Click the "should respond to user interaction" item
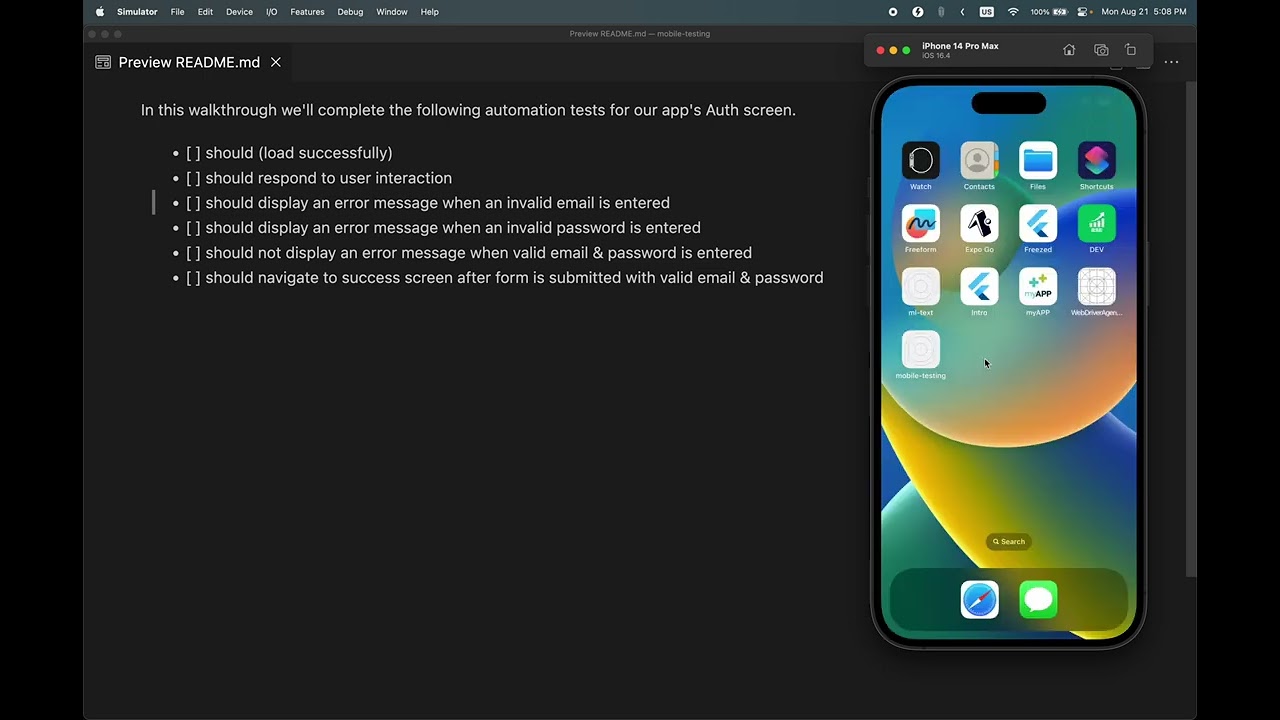This screenshot has height=720, width=1280. point(319,178)
